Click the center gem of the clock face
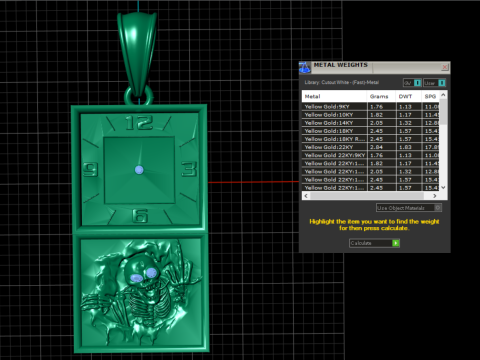Screen dimensions: 480x360 139,170
